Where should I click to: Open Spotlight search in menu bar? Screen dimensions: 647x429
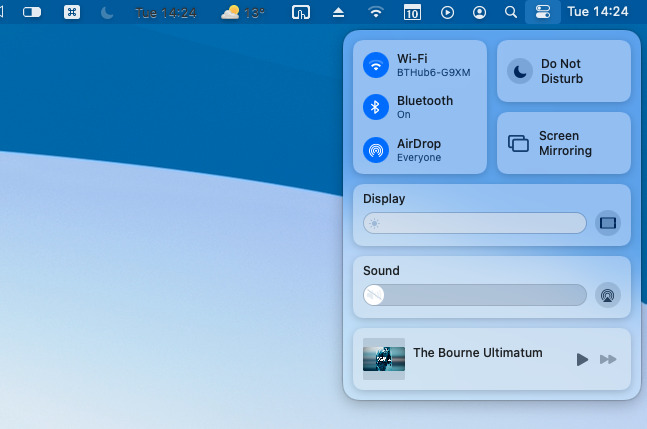(511, 13)
